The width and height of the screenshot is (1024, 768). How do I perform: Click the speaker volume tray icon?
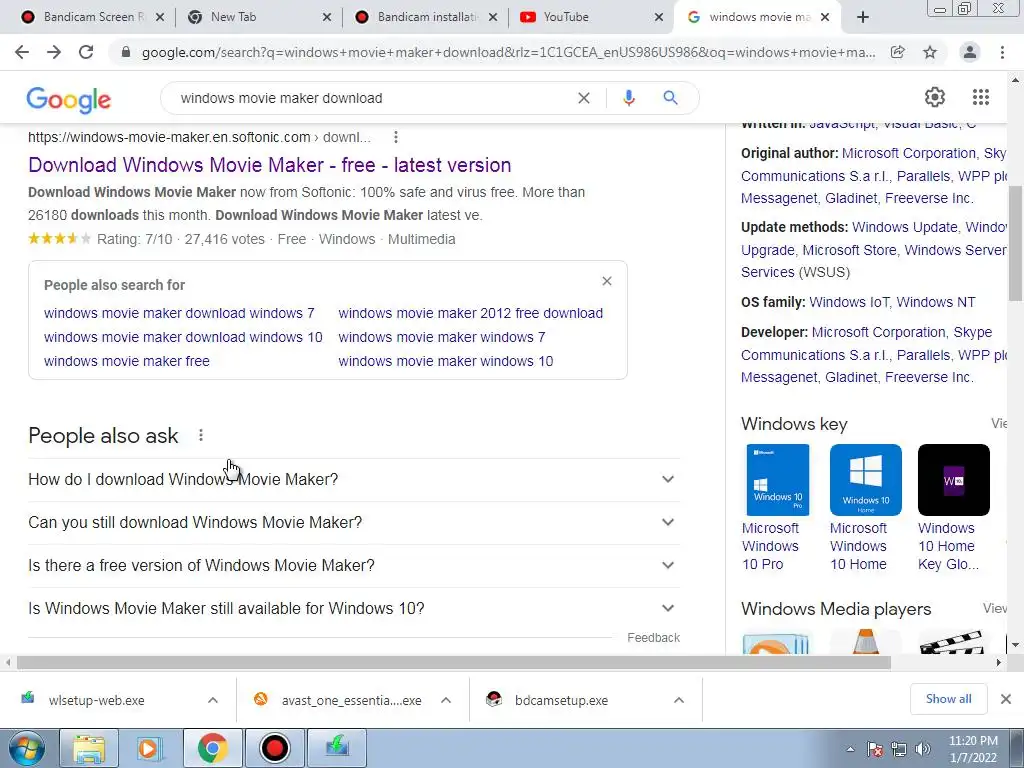[x=923, y=749]
